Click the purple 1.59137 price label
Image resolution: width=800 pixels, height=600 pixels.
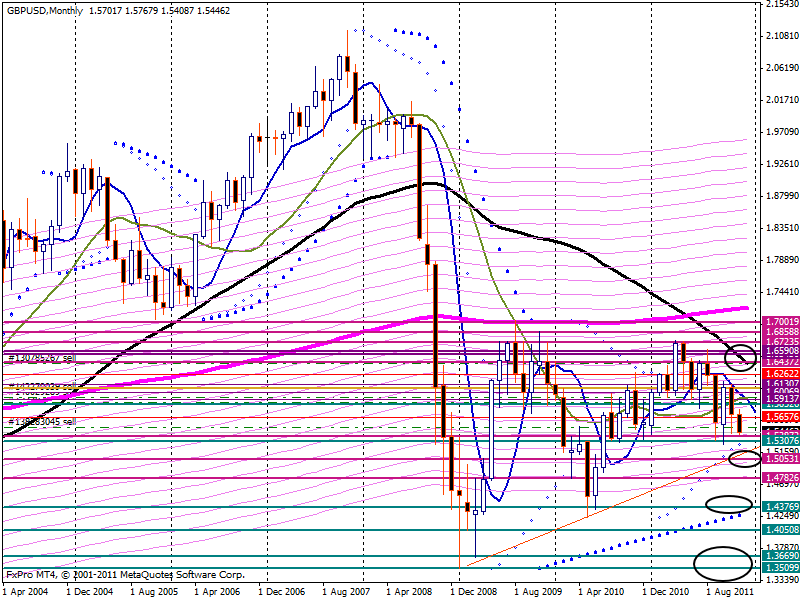[781, 398]
